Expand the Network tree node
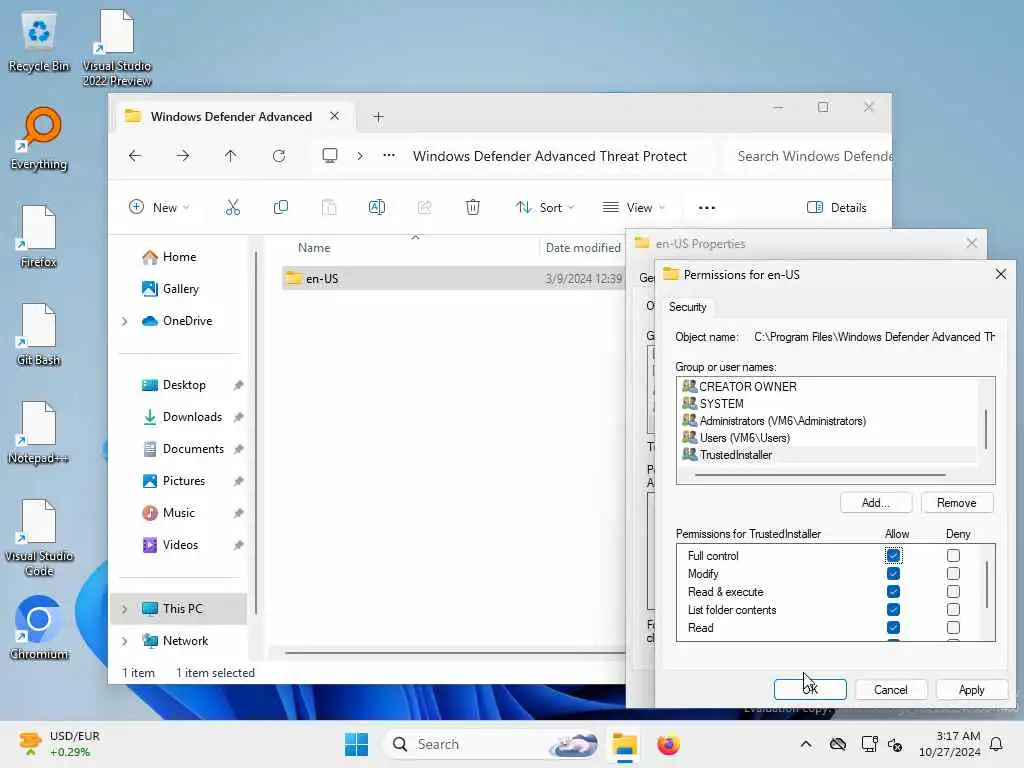Viewport: 1024px width, 768px height. [x=125, y=641]
